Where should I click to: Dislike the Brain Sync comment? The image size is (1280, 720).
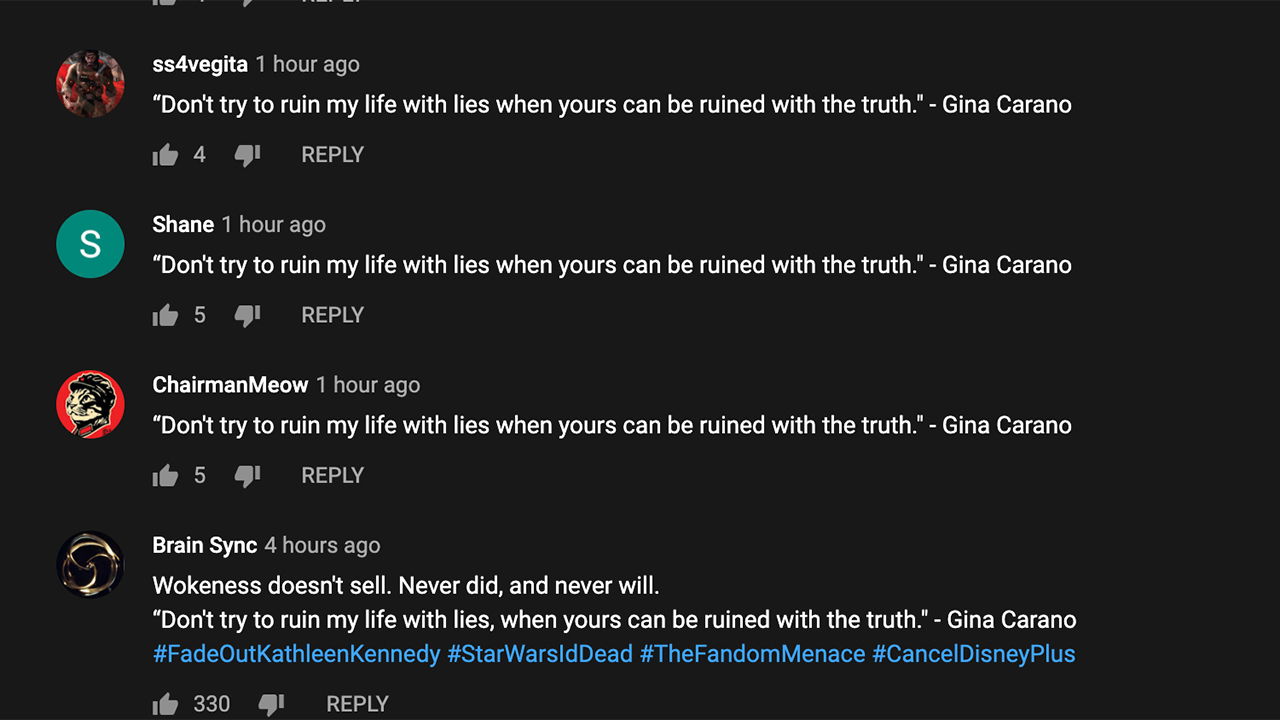tap(271, 705)
